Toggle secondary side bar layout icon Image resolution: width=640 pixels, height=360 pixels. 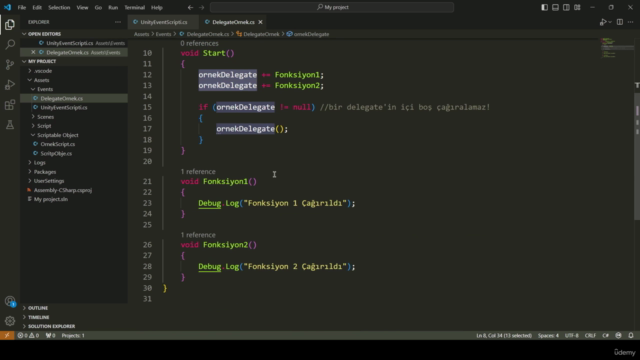566,7
